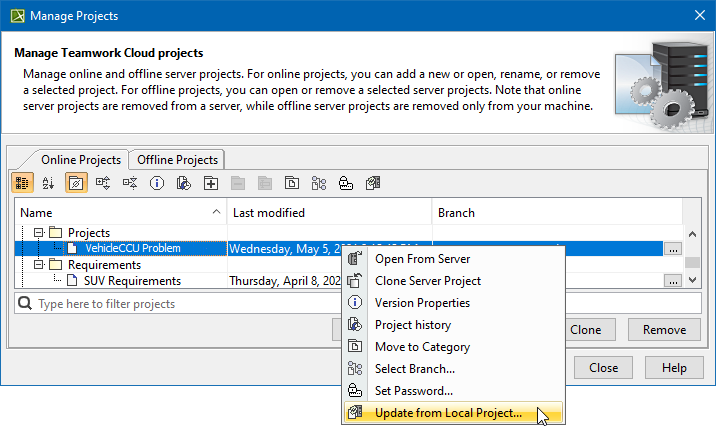
Task: Open branch selector for VehicleCCU Problem row
Action: point(674,249)
